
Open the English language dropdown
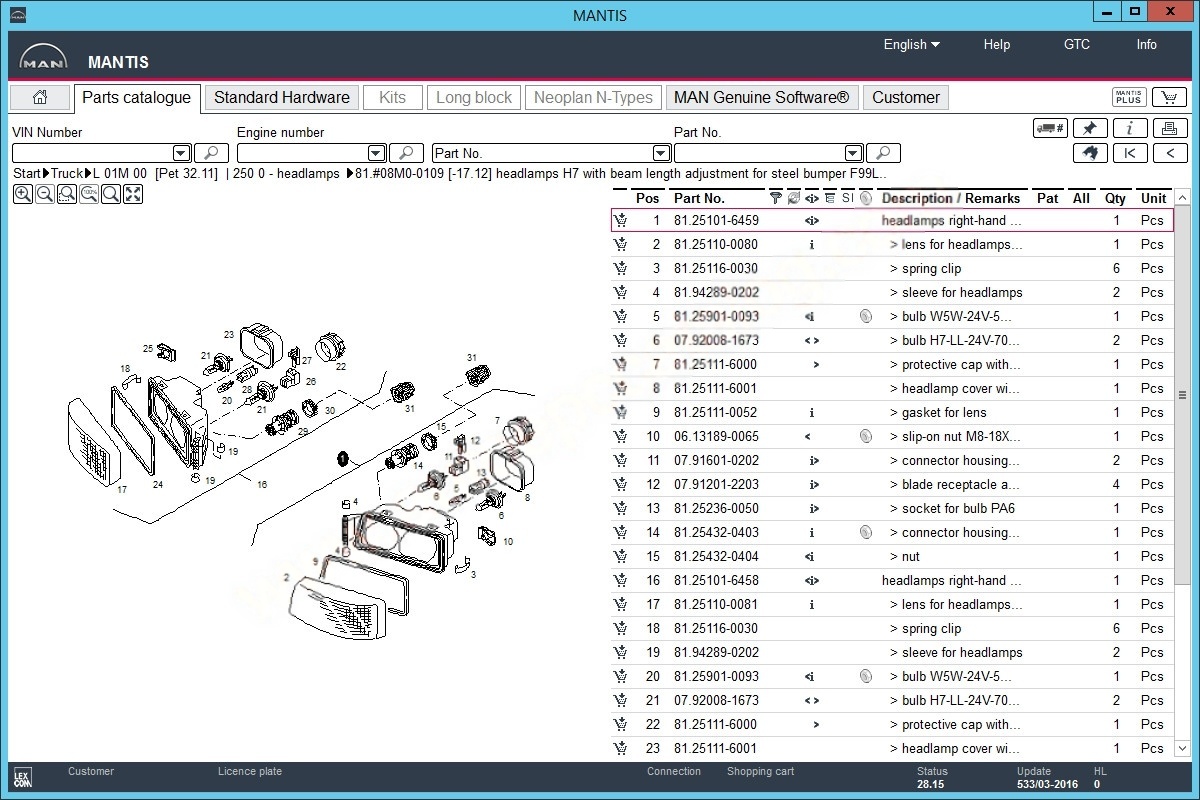tap(911, 44)
